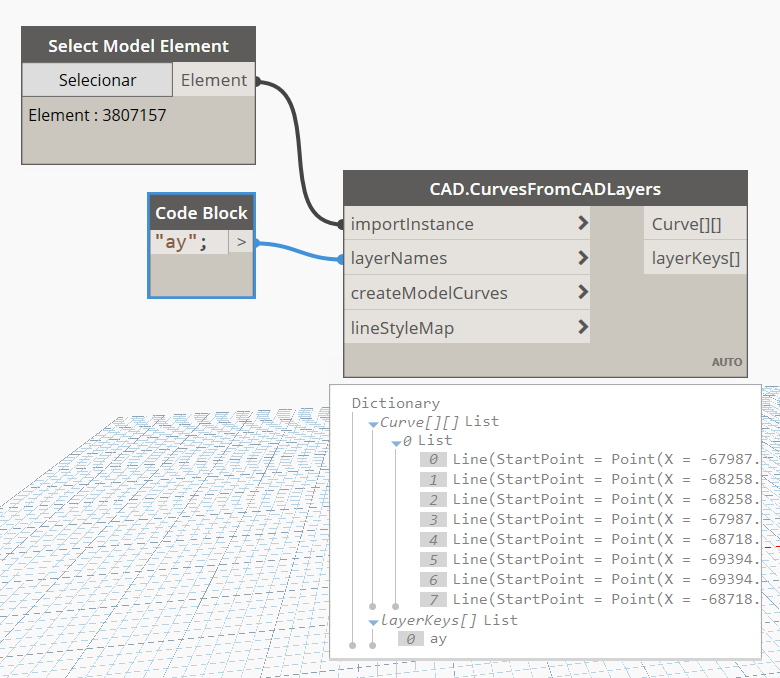Screen dimensions: 780x678
Task: Collapse the layerKeys[] List tree node
Action: pos(373,622)
